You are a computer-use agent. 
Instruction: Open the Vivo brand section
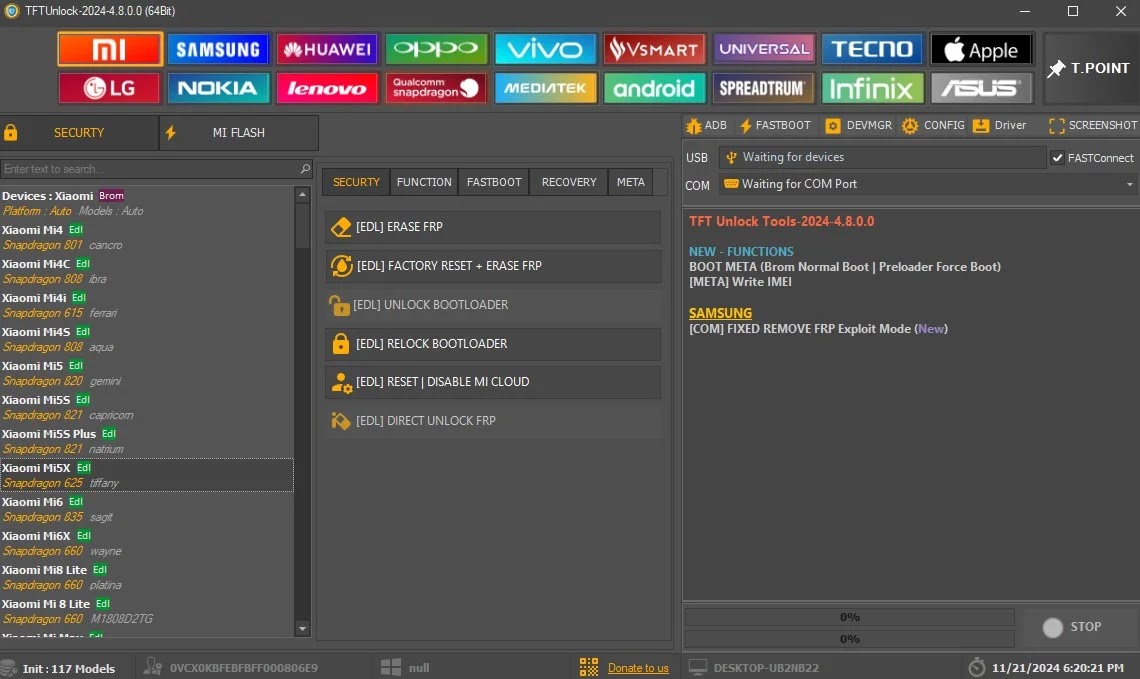tap(545, 49)
